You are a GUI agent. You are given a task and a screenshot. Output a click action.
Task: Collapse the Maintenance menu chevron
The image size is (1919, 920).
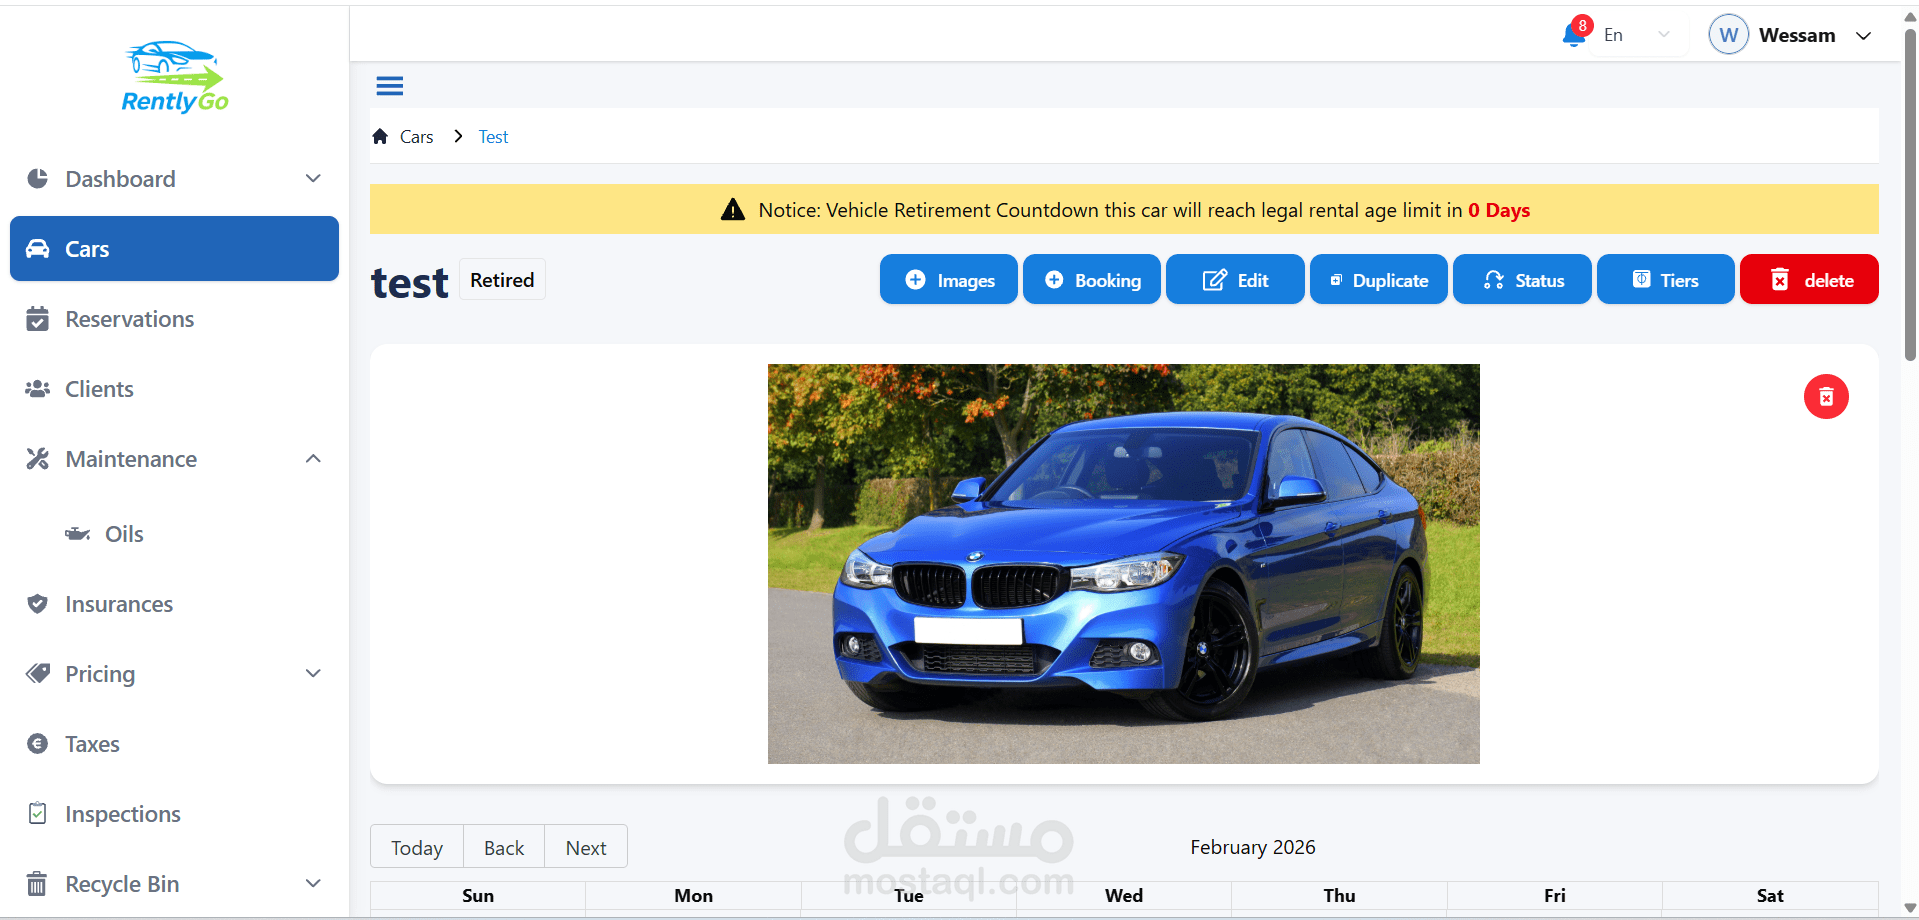(313, 459)
